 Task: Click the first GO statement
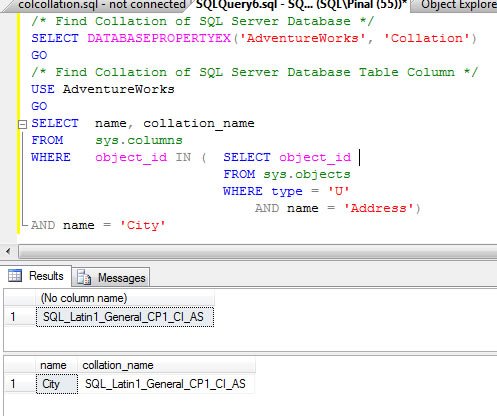pyautogui.click(x=39, y=55)
